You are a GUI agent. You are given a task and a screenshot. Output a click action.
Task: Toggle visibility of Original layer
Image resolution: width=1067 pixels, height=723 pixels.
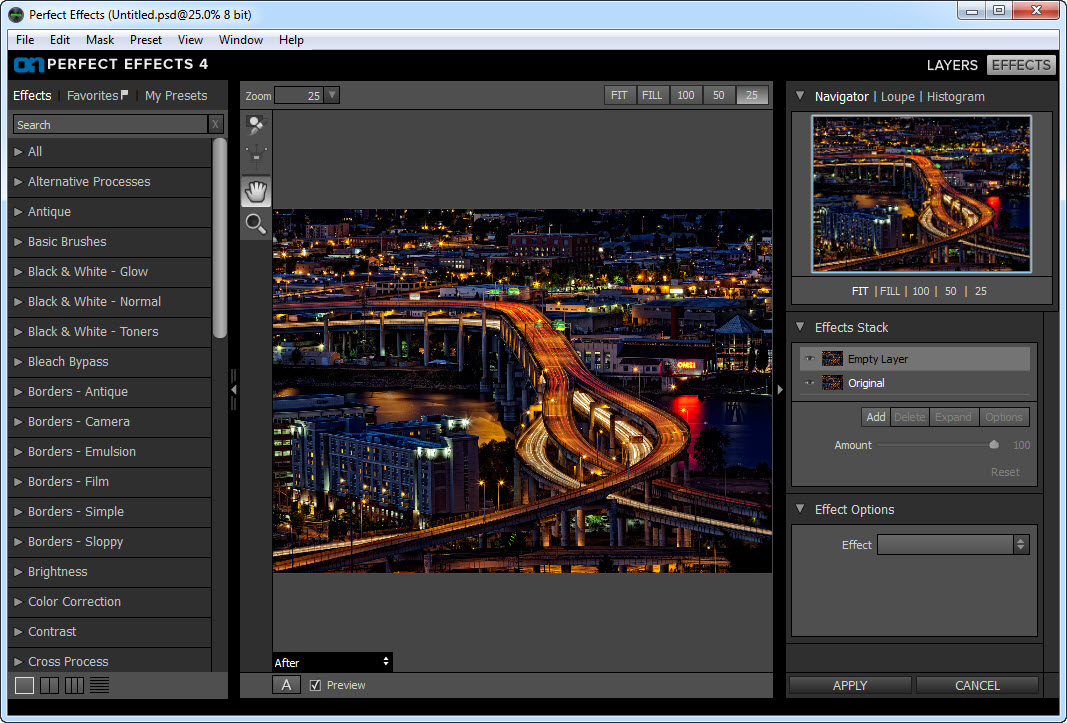pos(809,383)
